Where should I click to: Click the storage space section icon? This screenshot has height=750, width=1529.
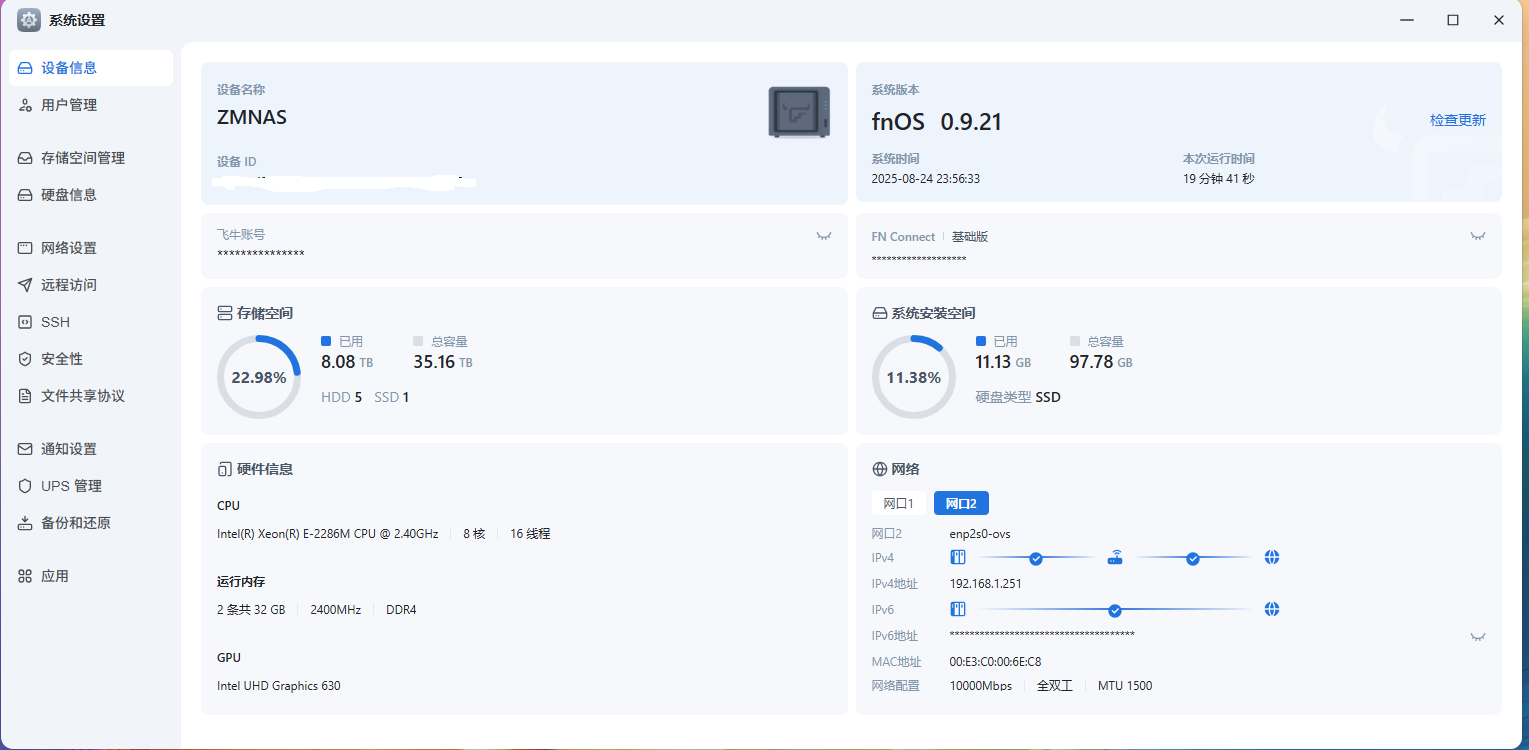tap(225, 313)
